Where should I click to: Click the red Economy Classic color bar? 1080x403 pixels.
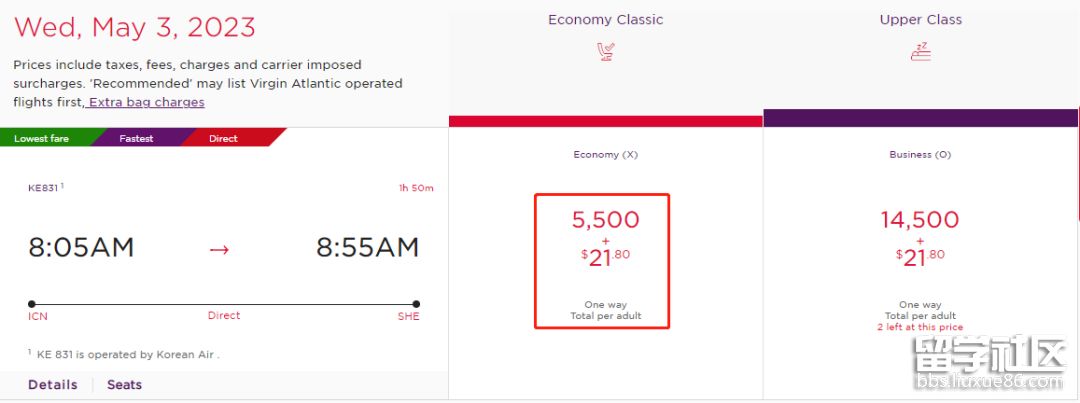click(x=605, y=121)
